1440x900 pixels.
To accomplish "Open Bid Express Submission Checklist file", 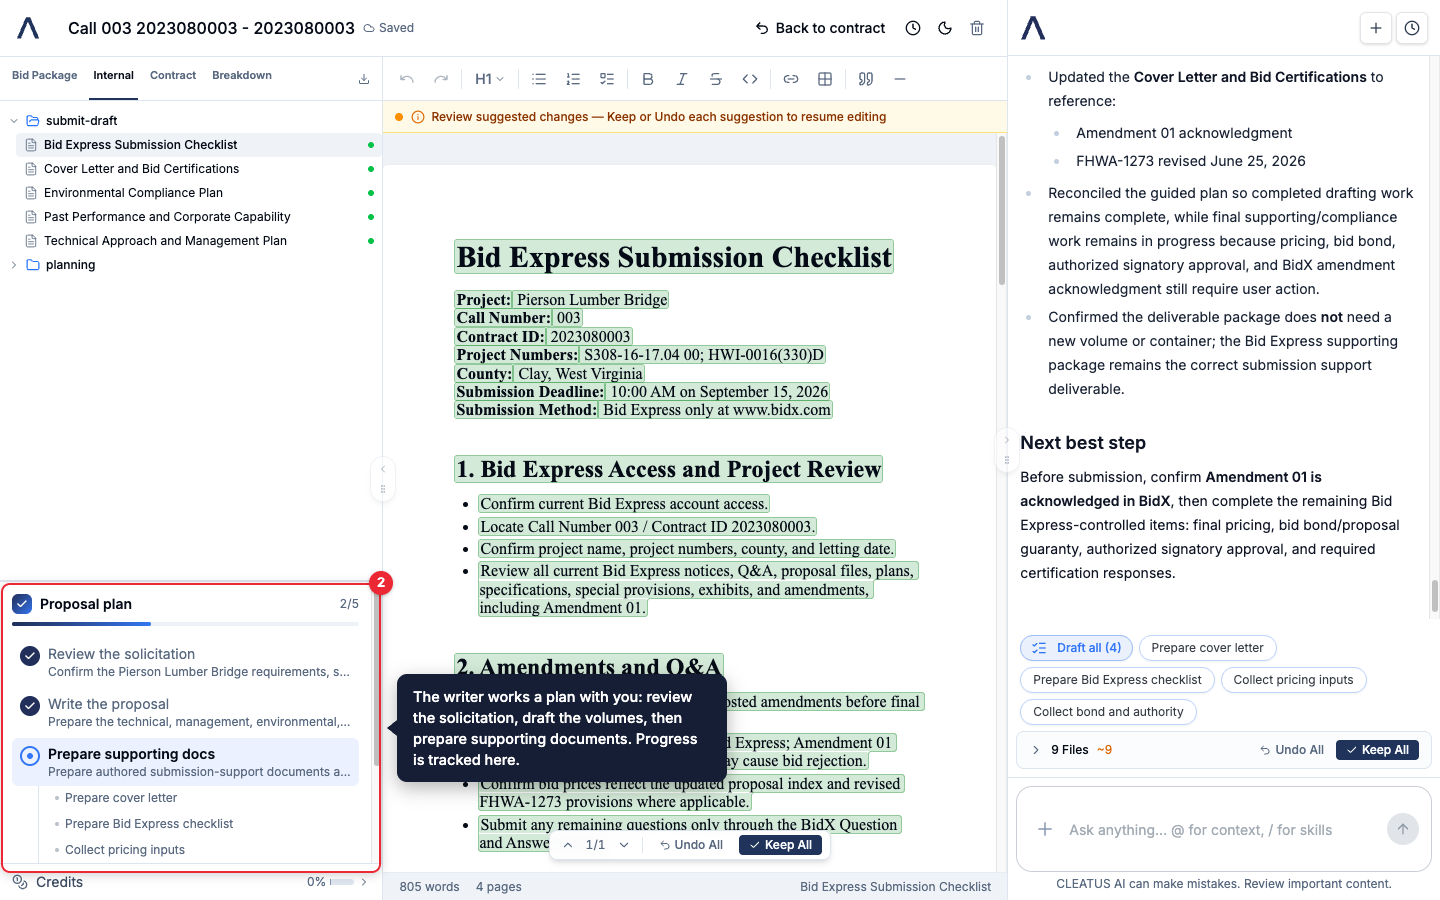I will 198,145.
